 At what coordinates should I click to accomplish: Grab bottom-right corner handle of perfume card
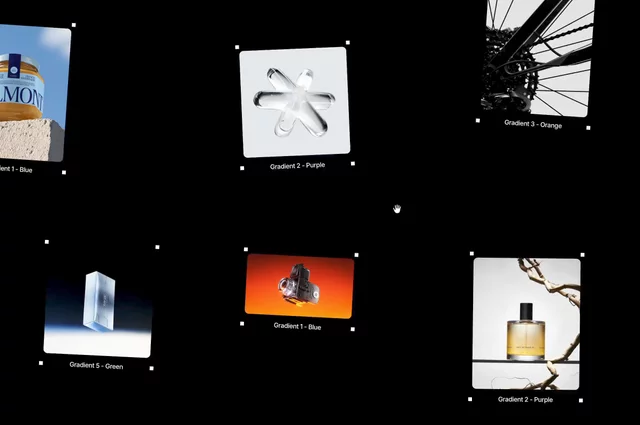pyautogui.click(x=581, y=401)
